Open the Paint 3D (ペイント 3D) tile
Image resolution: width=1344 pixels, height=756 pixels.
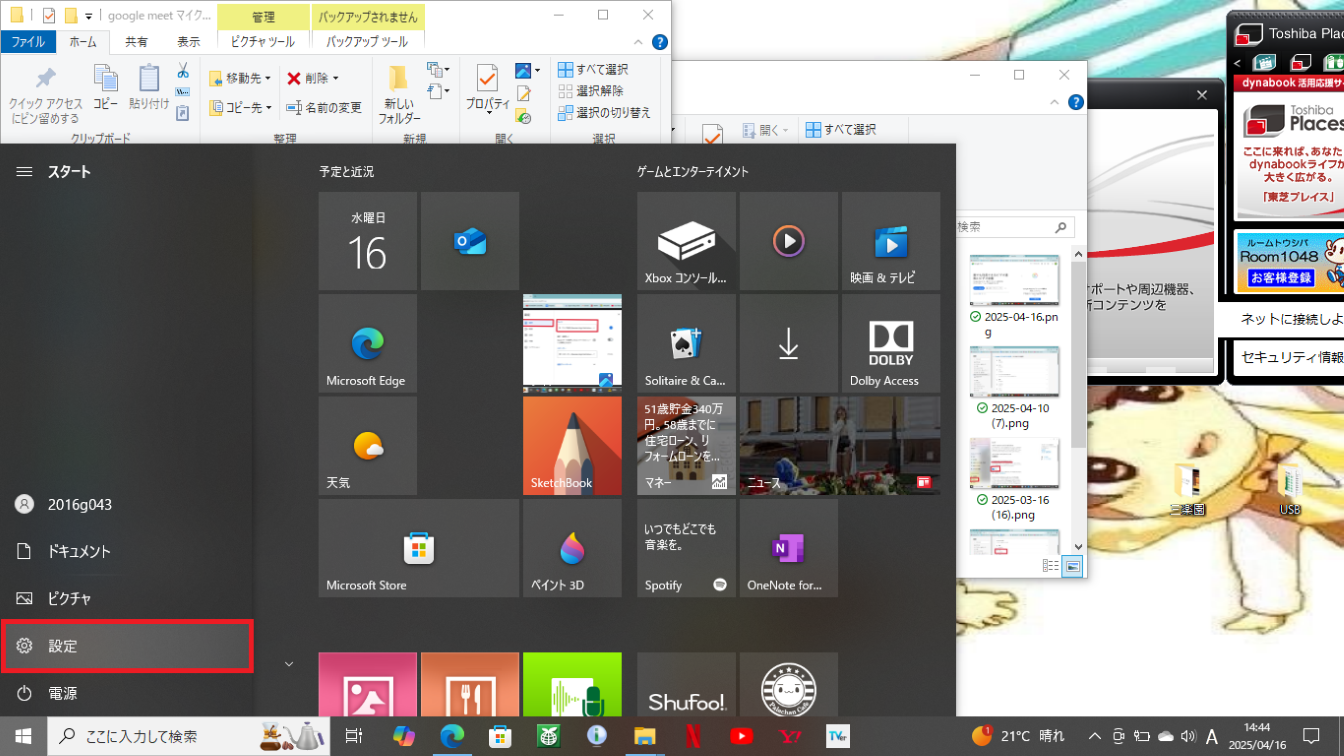(x=572, y=548)
